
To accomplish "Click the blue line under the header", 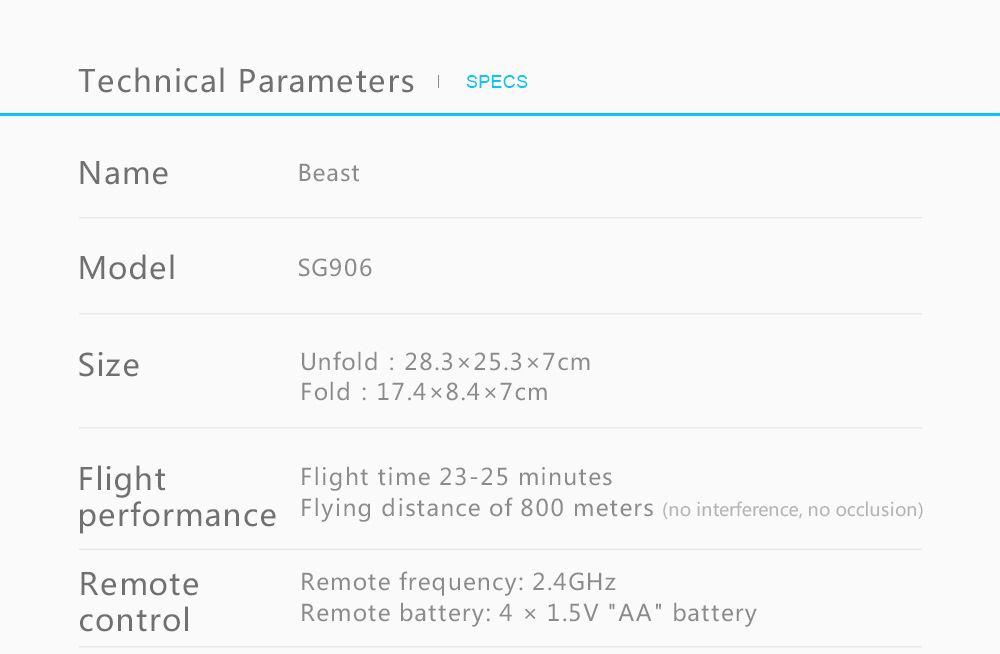I will click(x=500, y=114).
